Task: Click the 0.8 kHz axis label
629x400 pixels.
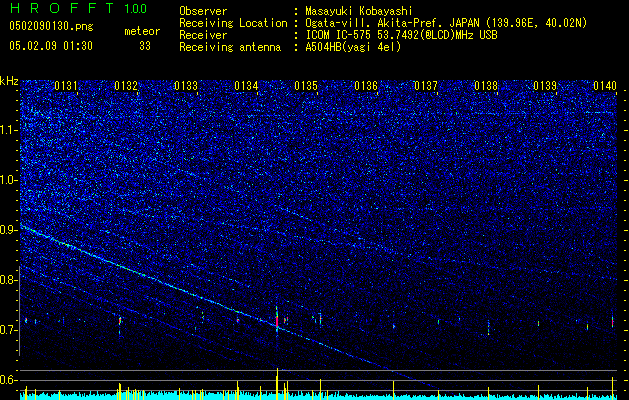Action: click(9, 280)
